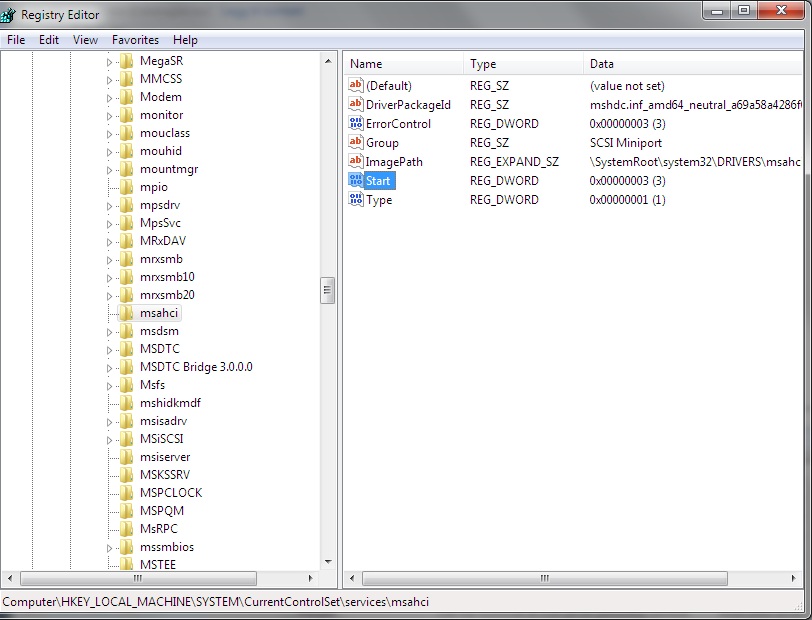The image size is (812, 620).
Task: Open the File menu
Action: point(16,40)
